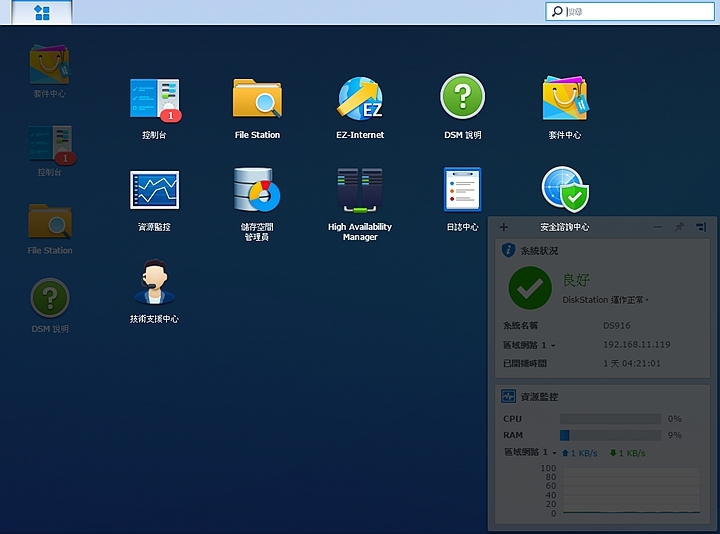Add a widget with the plus button

coord(504,227)
